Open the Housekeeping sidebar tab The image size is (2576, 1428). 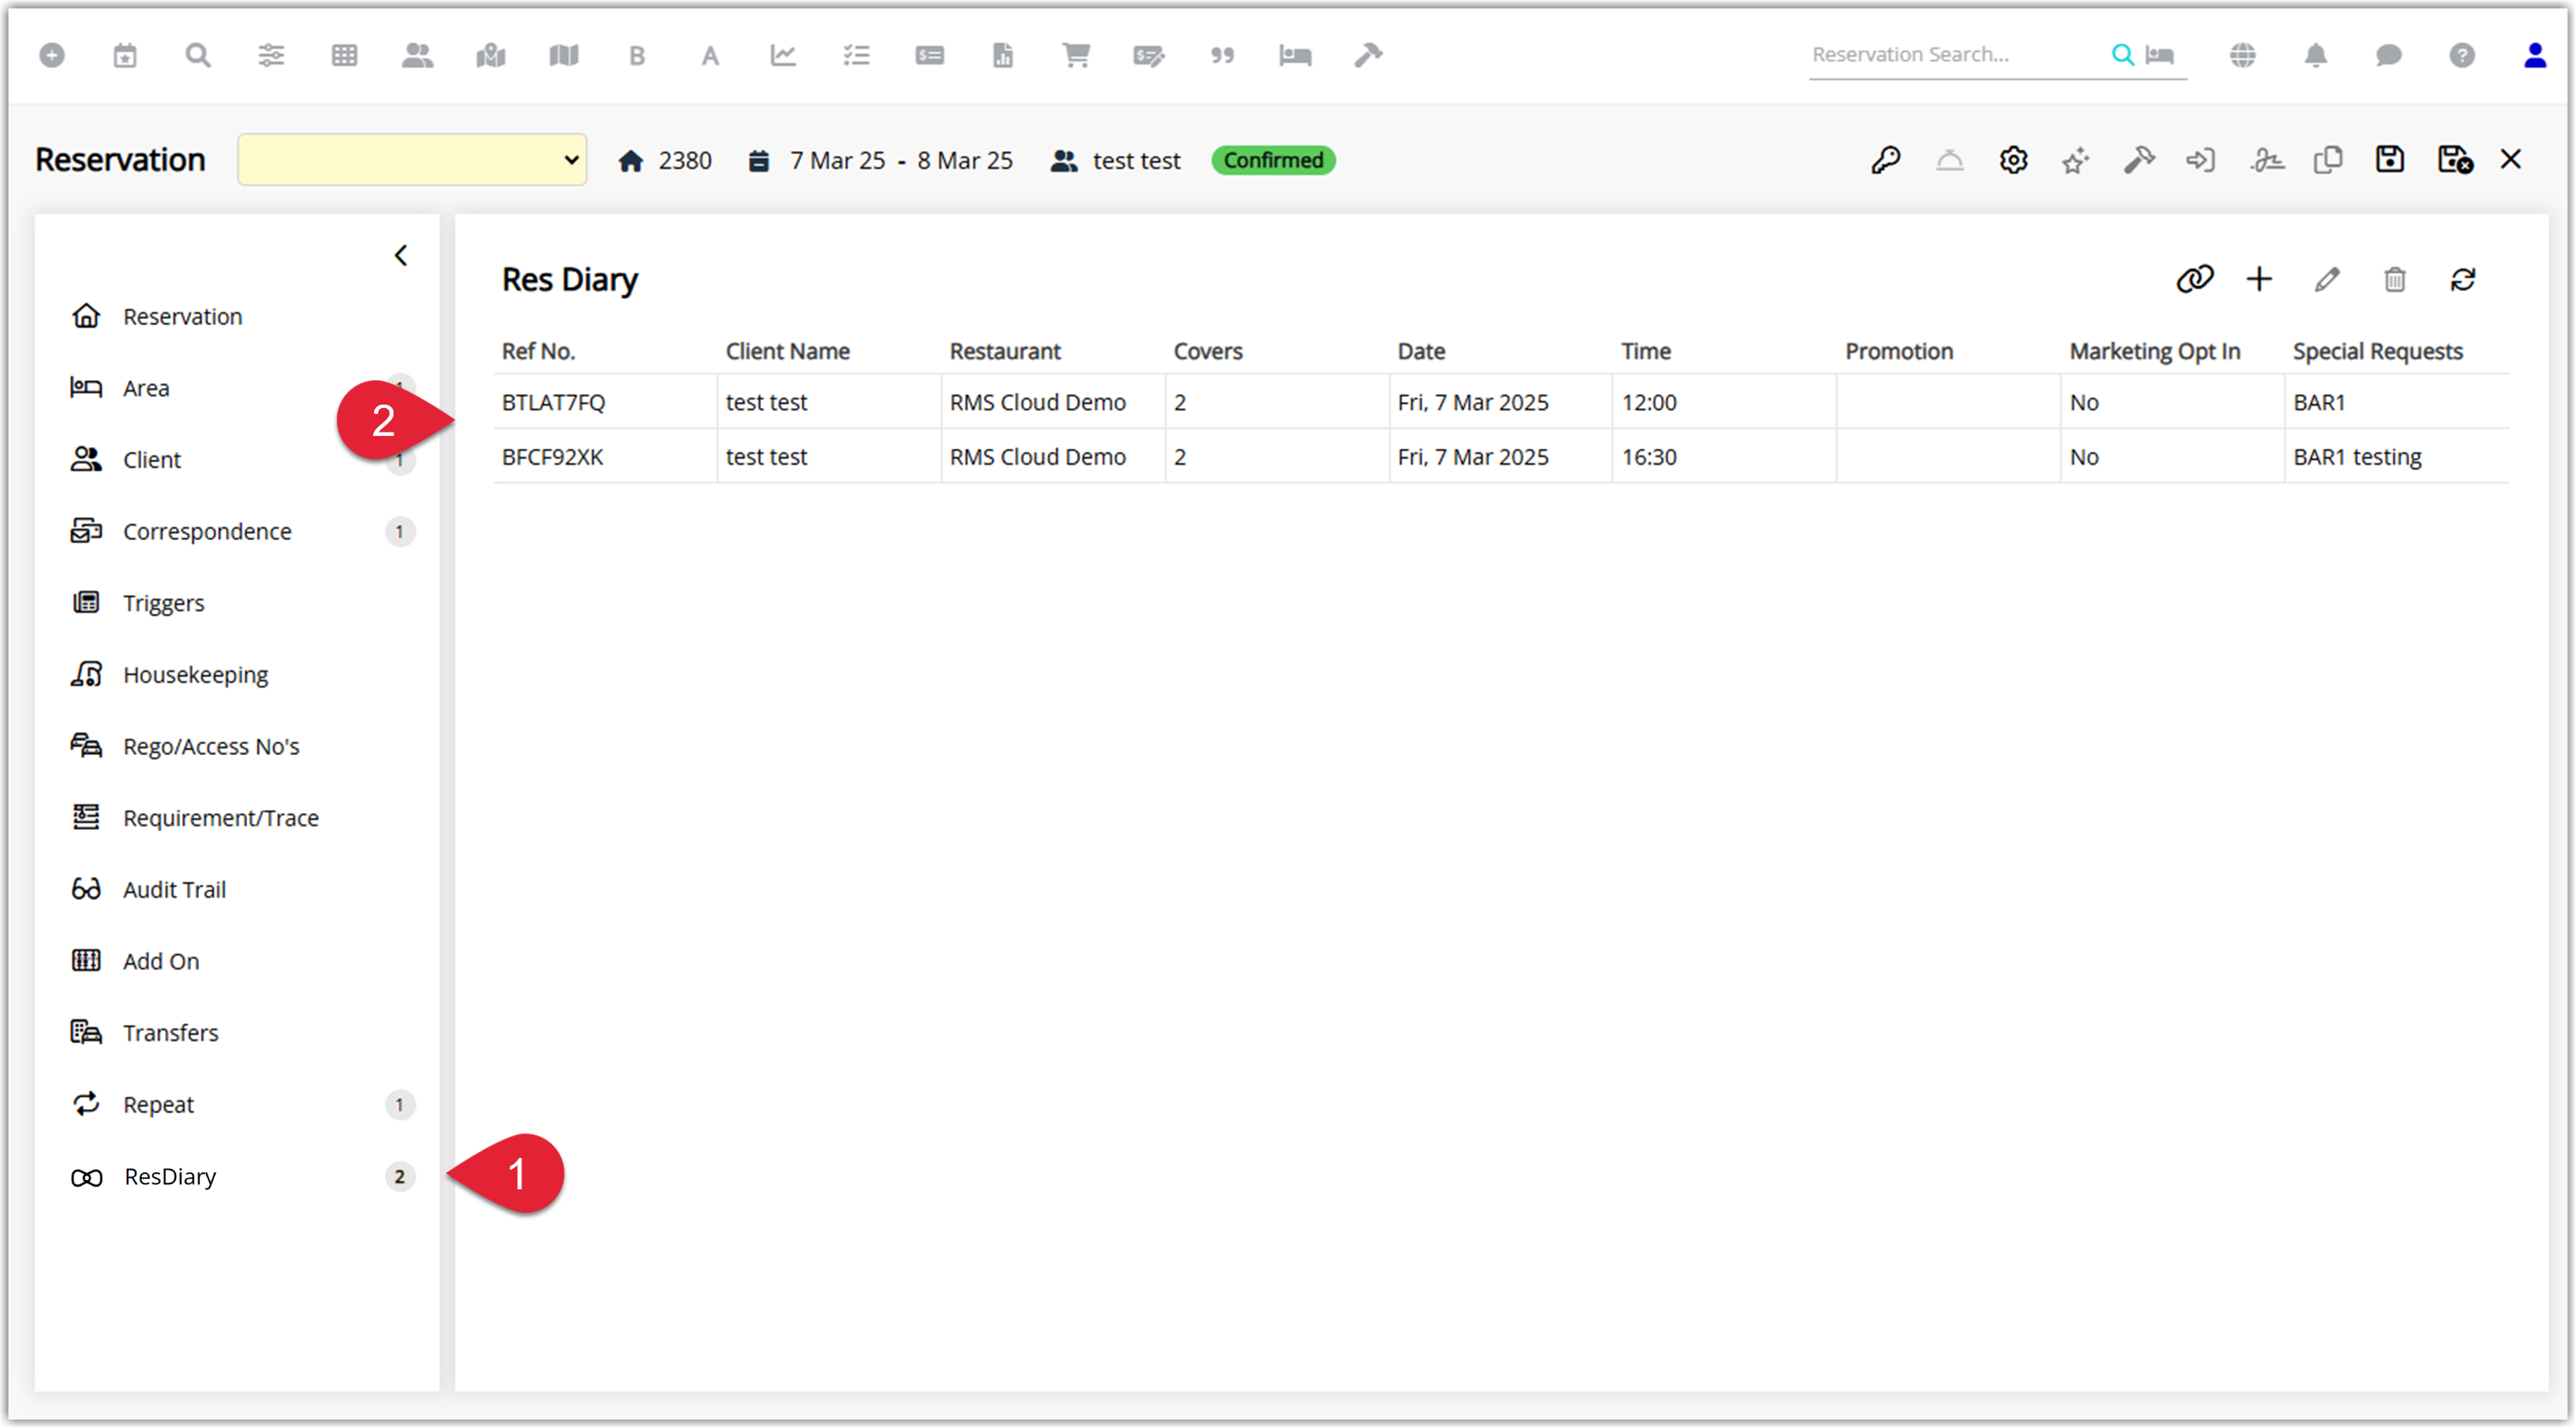tap(237, 675)
